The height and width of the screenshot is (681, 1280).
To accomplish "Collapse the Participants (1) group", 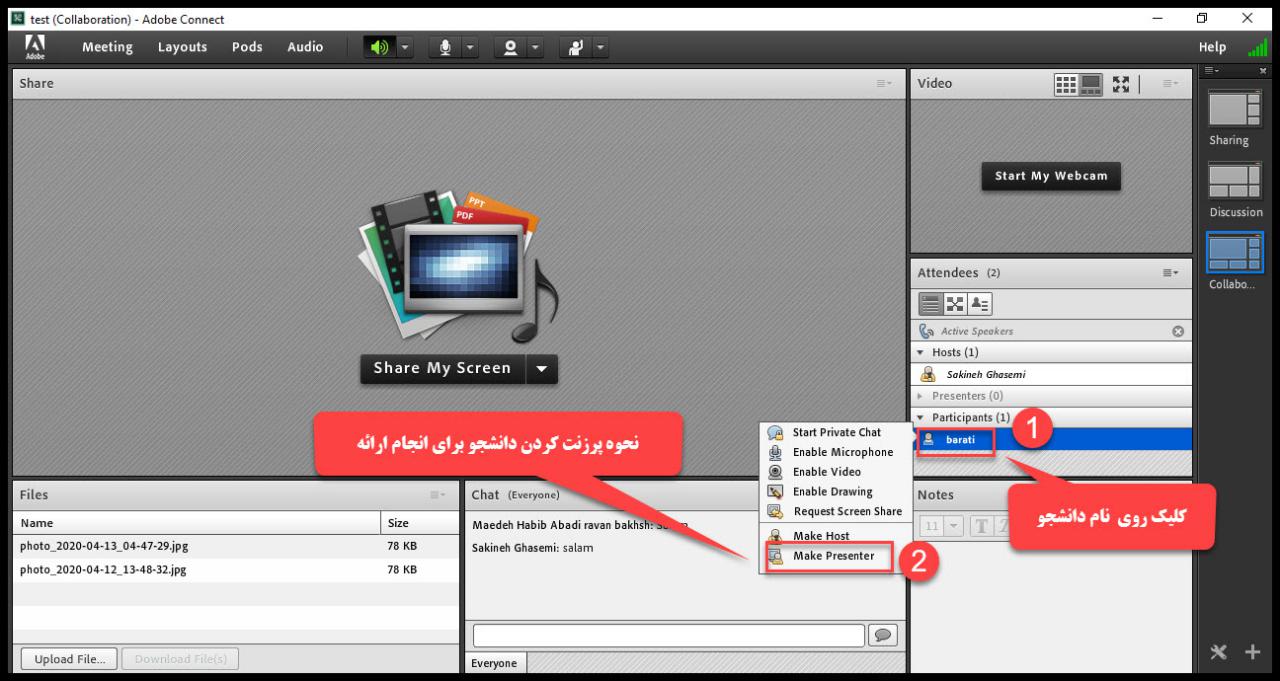I will click(x=921, y=417).
